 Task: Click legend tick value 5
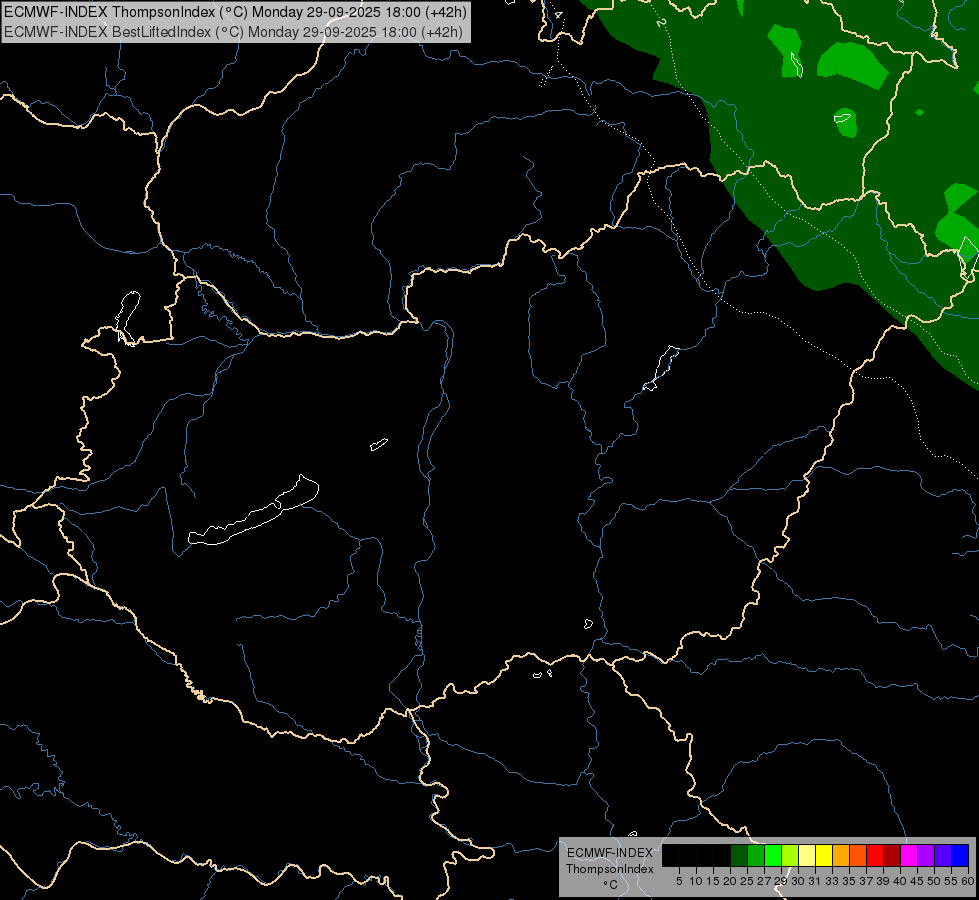pyautogui.click(x=679, y=881)
